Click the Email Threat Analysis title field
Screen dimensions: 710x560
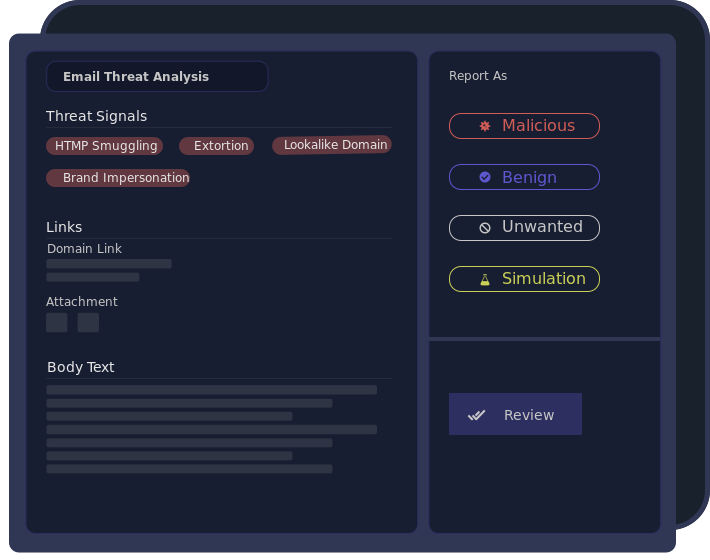coord(157,77)
